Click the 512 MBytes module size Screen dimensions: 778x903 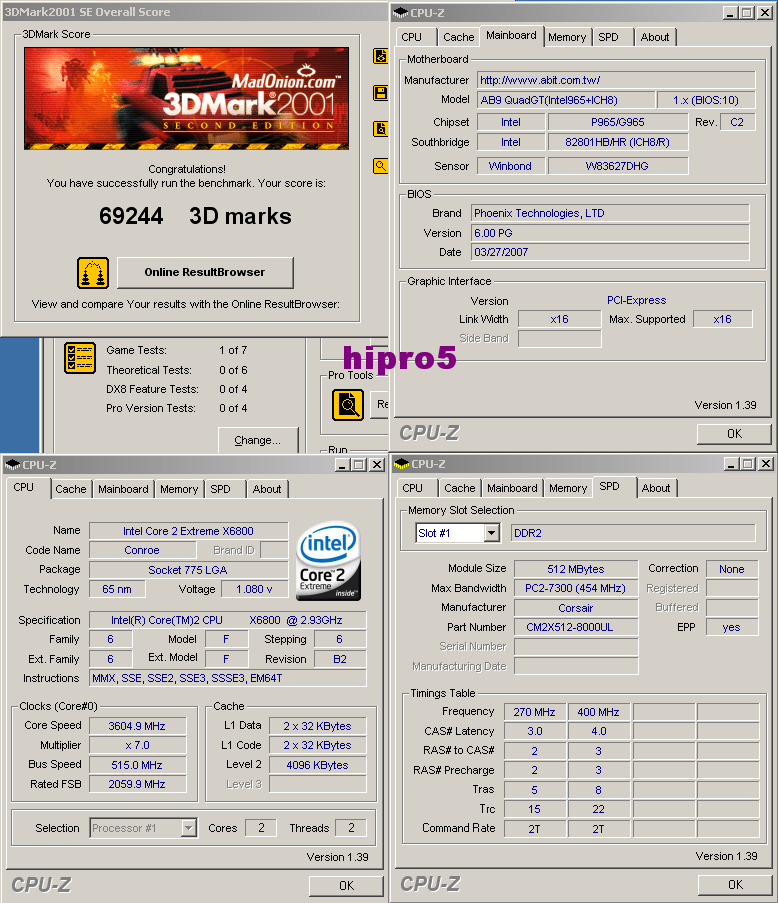[x=576, y=569]
